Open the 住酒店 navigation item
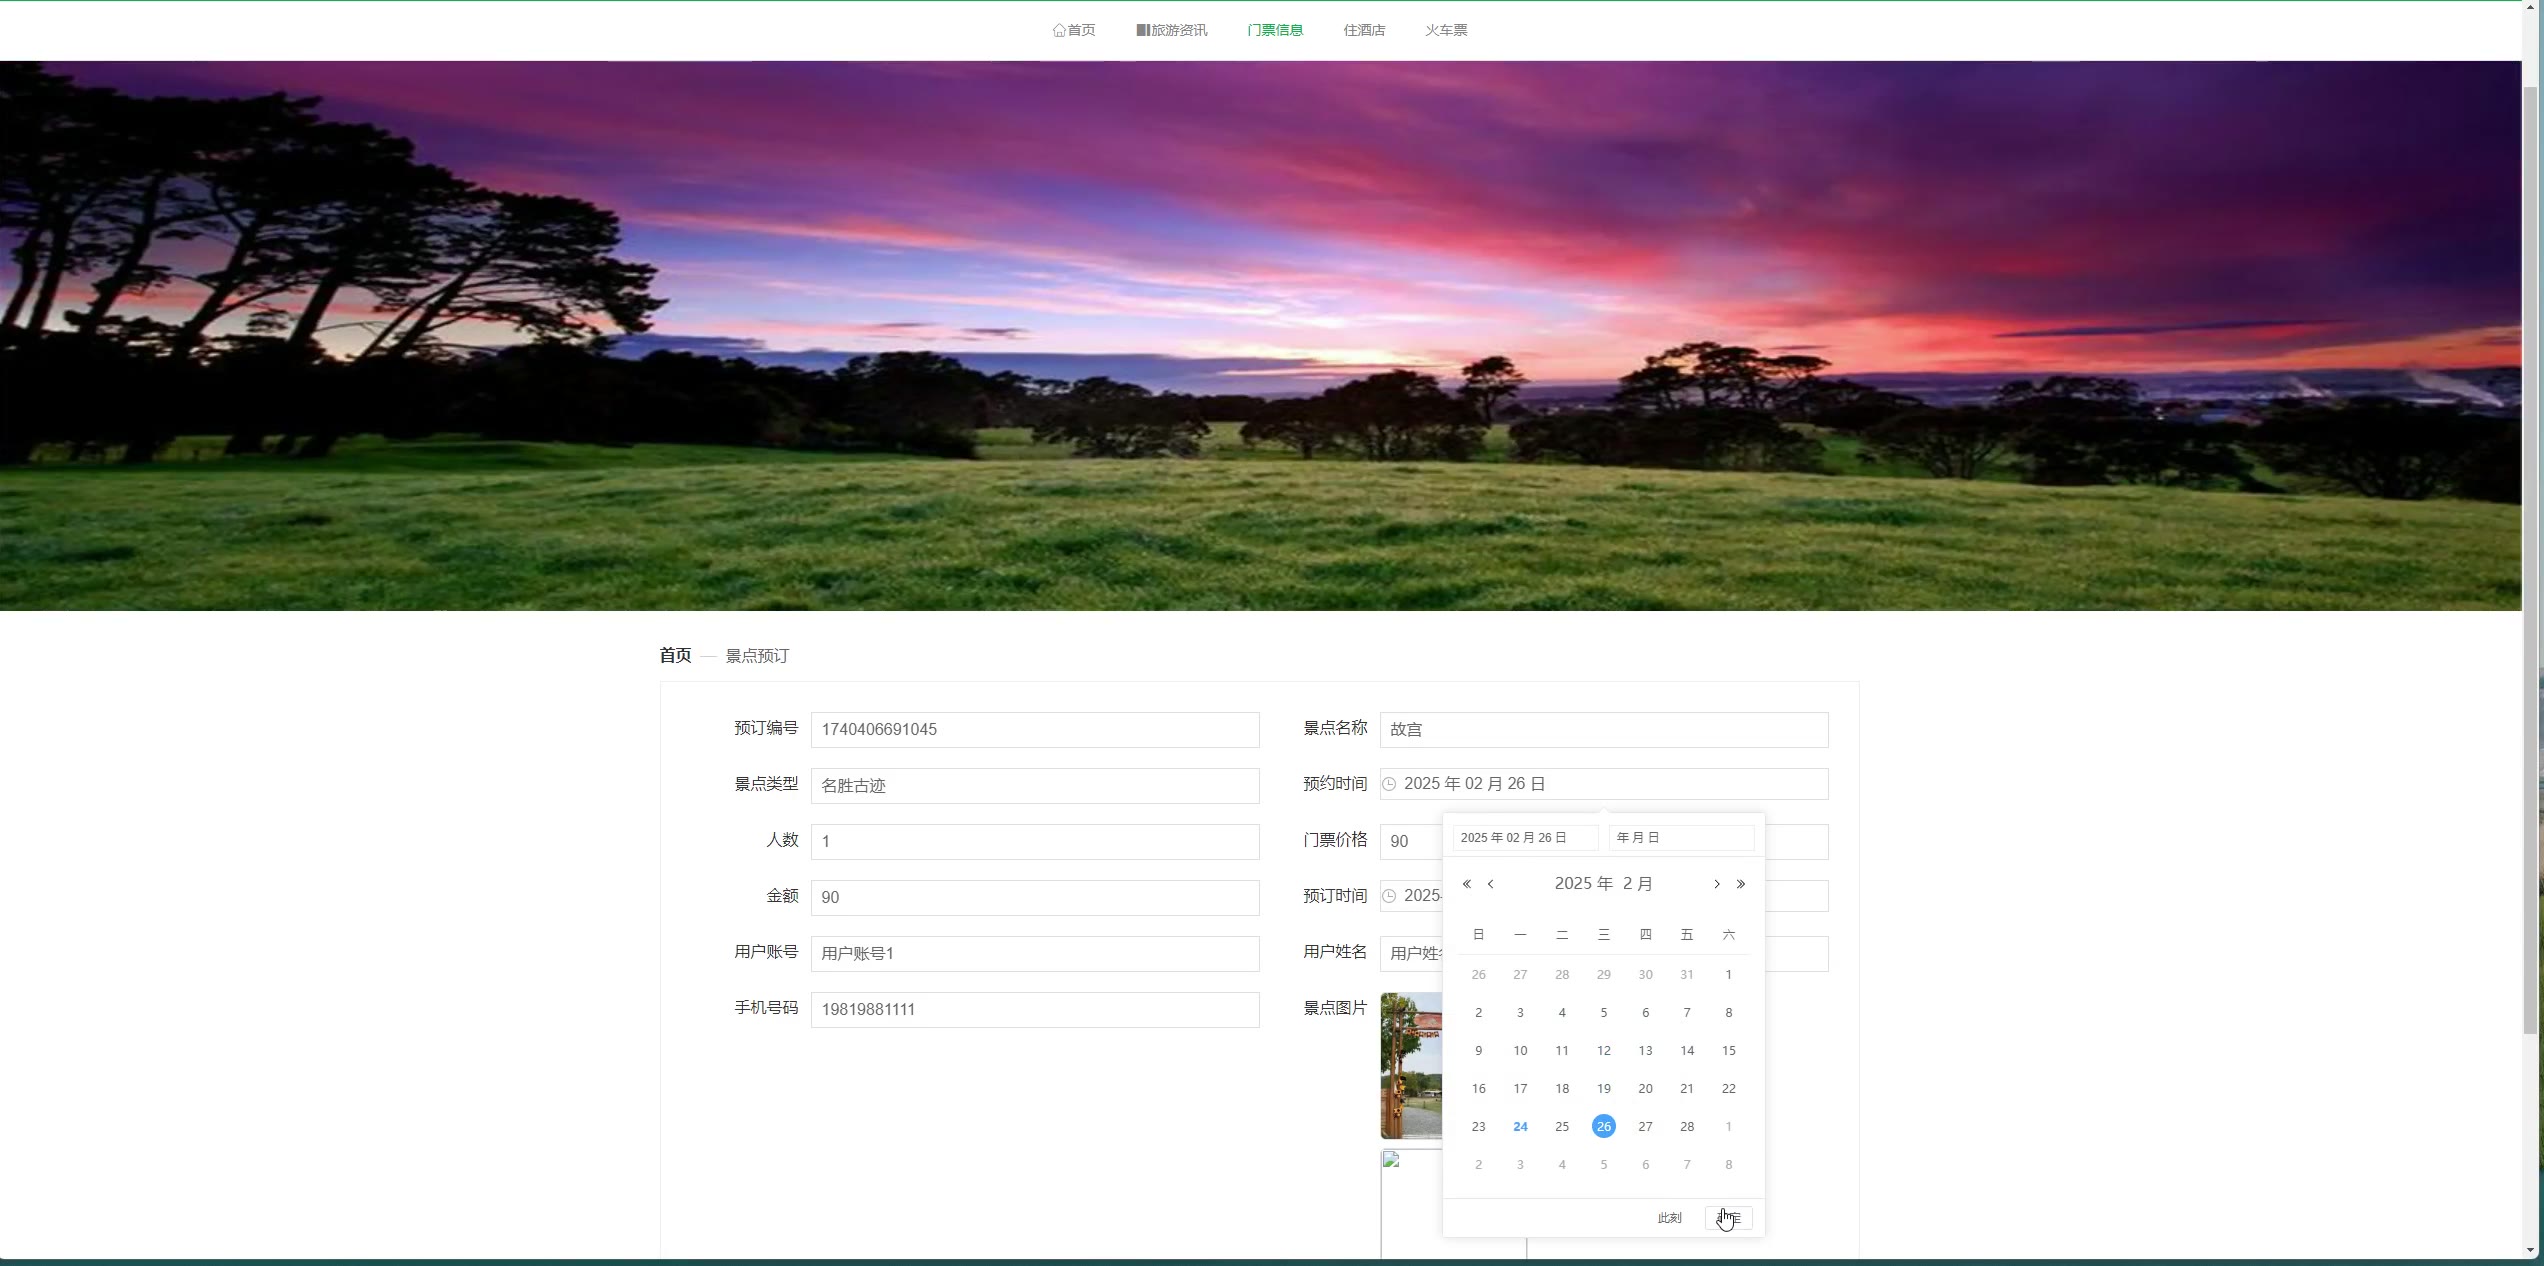Viewport: 2544px width, 1266px height. point(1364,30)
